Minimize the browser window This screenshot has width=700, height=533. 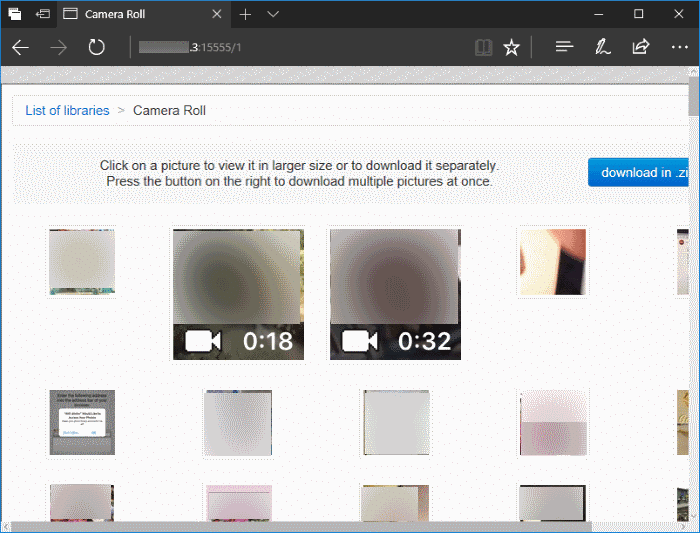598,14
